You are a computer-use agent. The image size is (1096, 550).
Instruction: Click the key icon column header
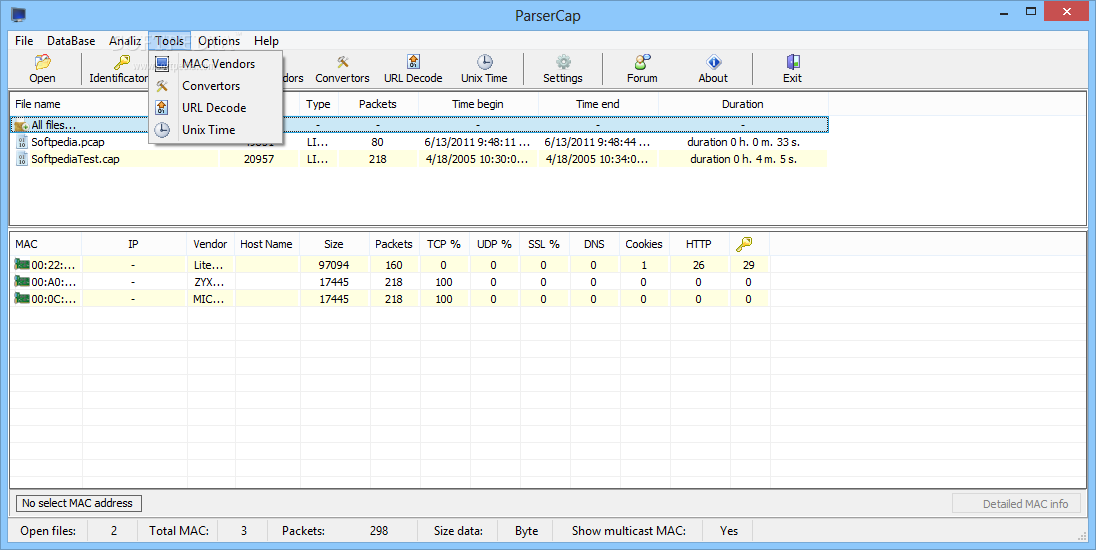(x=744, y=244)
